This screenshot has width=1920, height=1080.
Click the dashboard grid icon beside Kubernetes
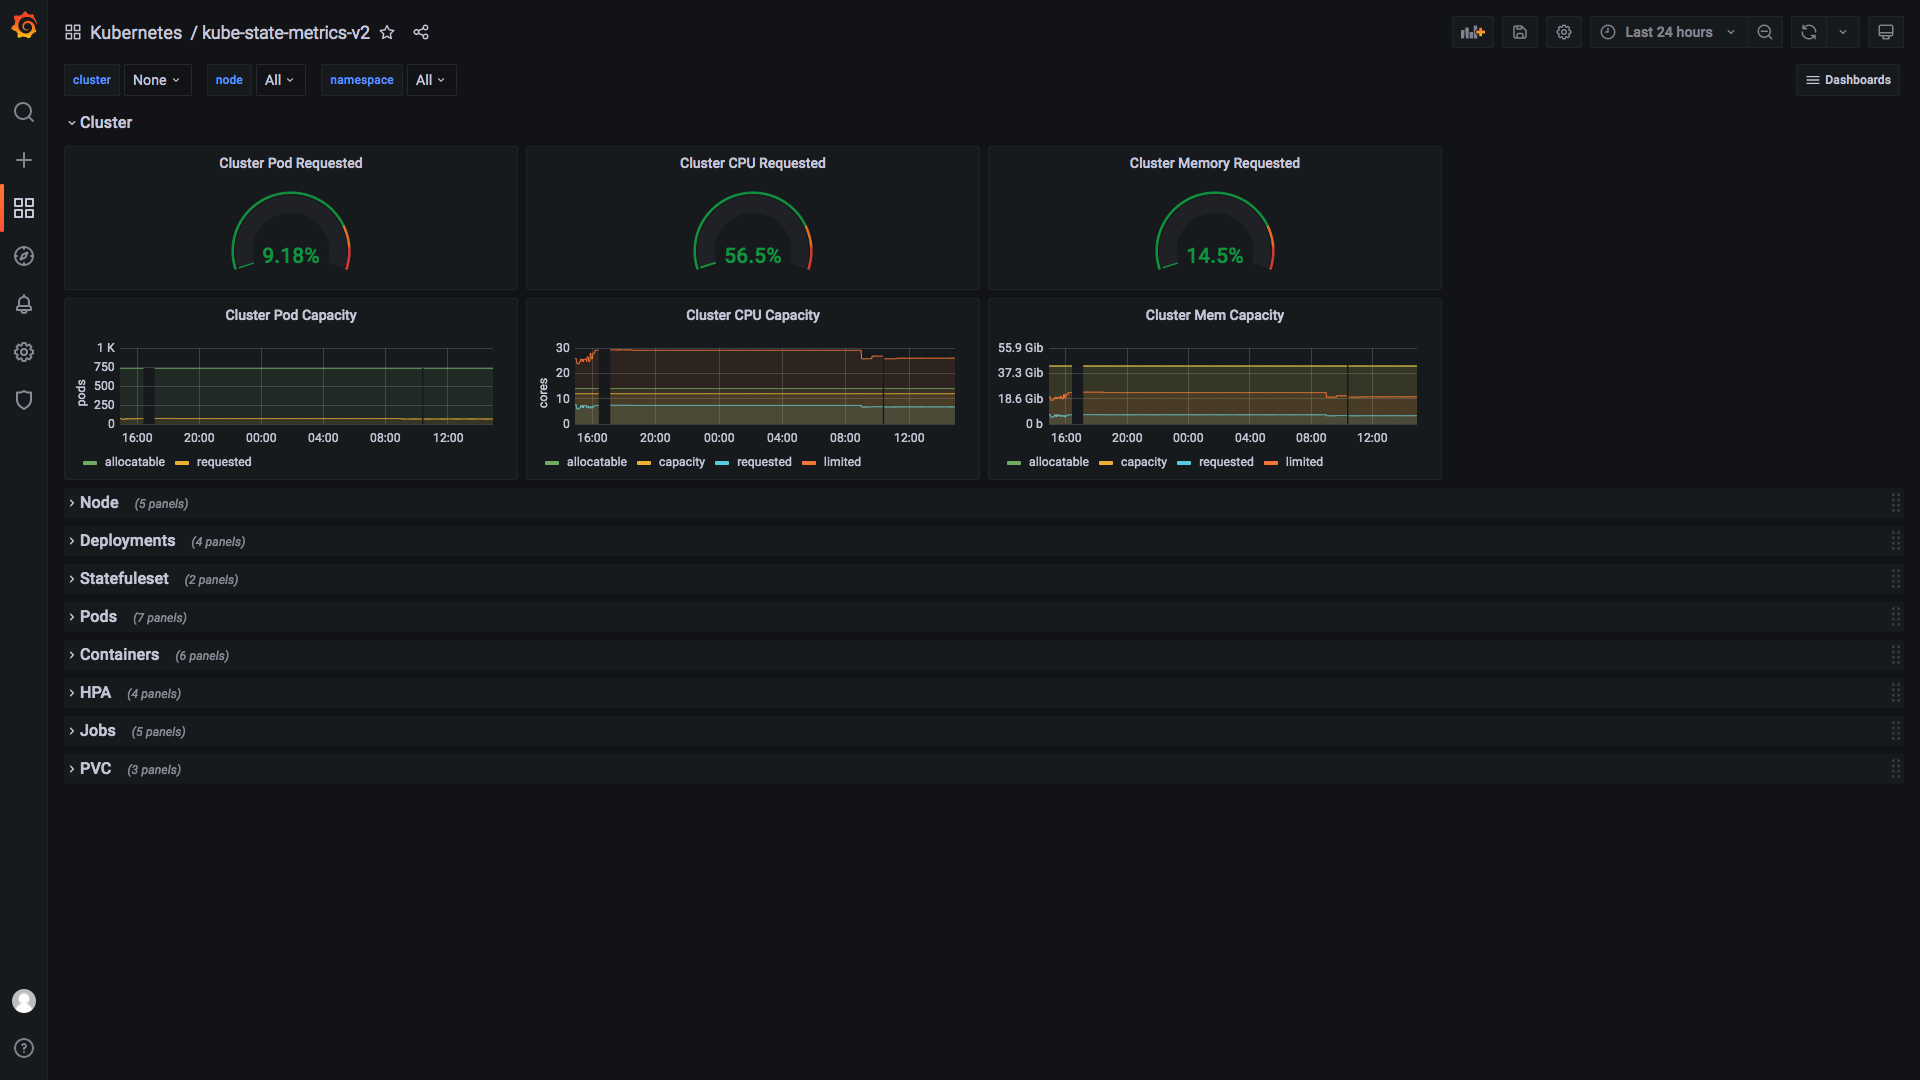73,32
